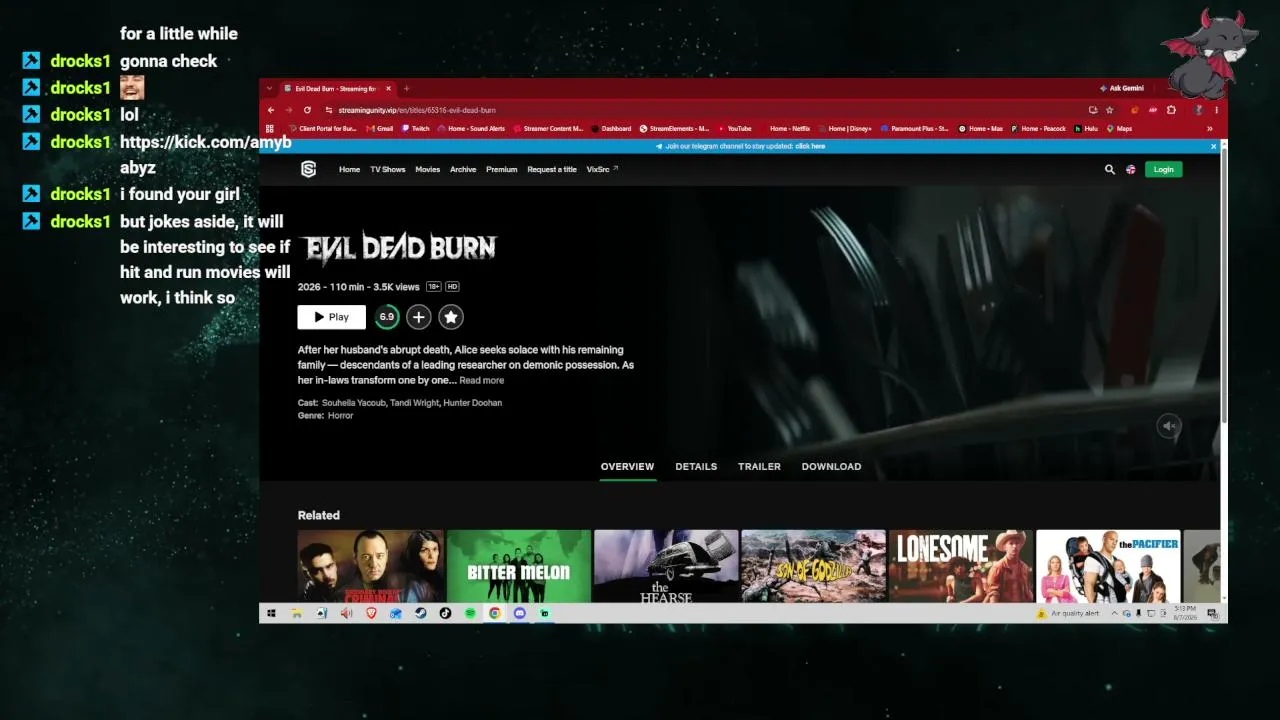1280x720 pixels.
Task: Switch to the TRAILER tab
Action: click(759, 467)
